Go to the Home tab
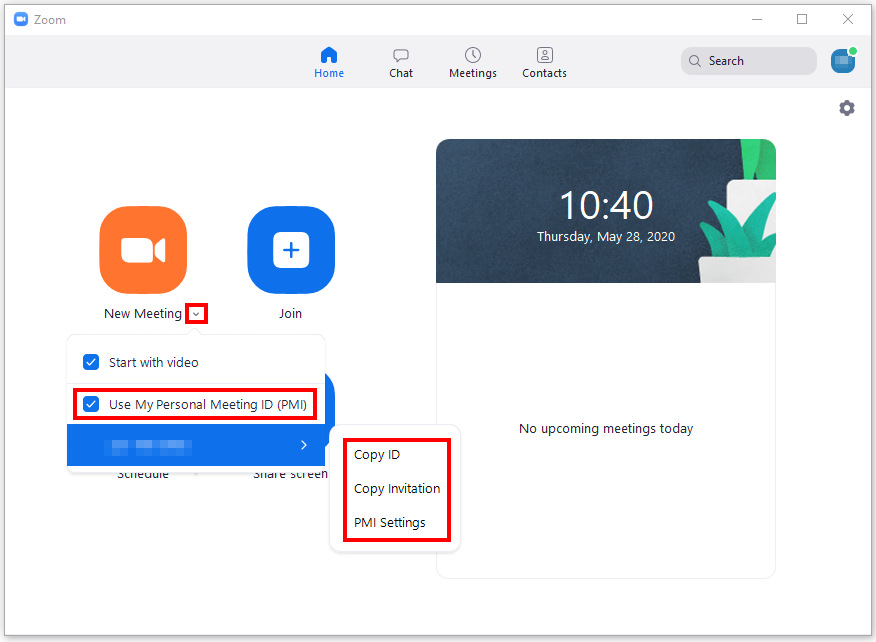The width and height of the screenshot is (876, 642). point(329,62)
